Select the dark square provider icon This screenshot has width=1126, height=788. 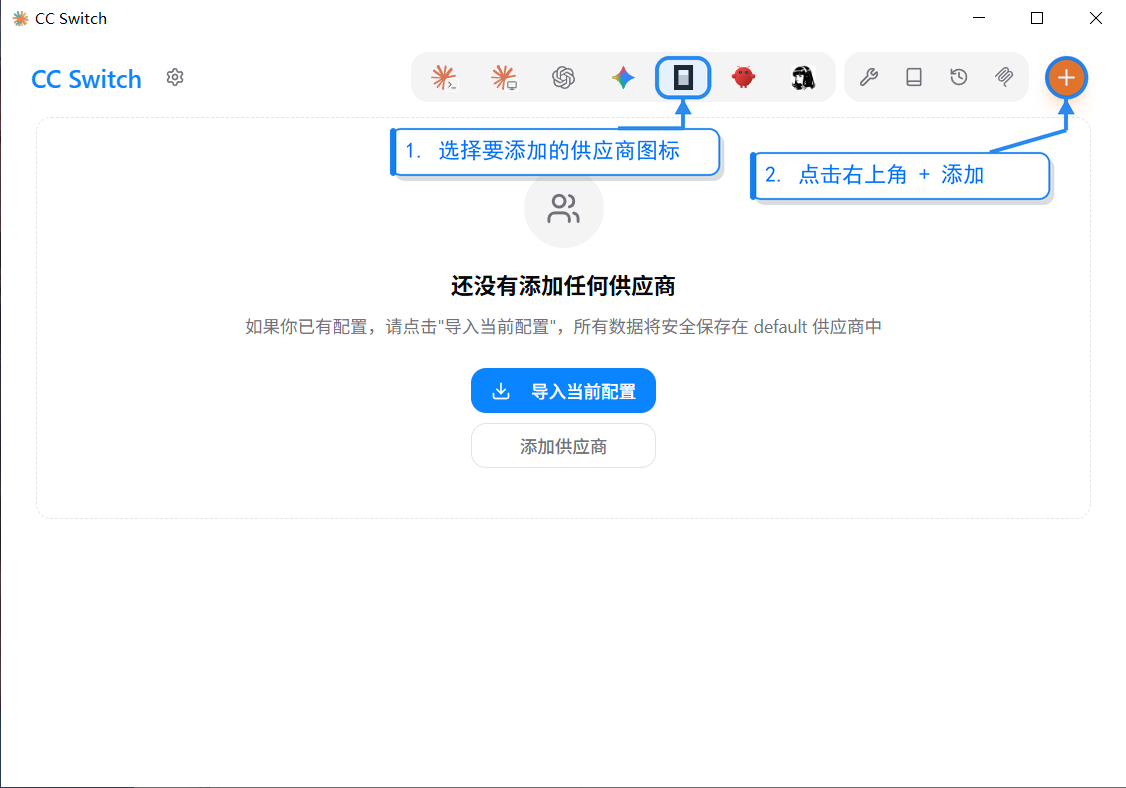click(x=683, y=77)
